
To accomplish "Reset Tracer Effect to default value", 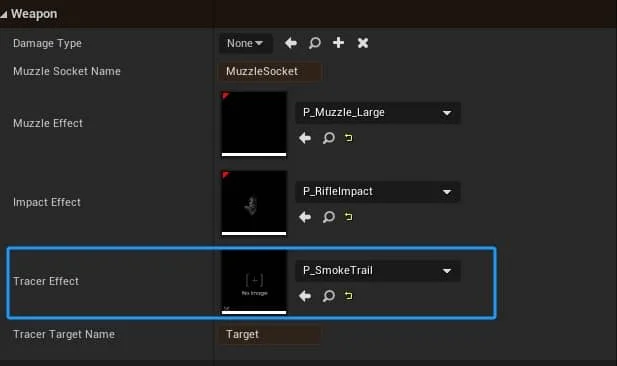I will [x=349, y=296].
